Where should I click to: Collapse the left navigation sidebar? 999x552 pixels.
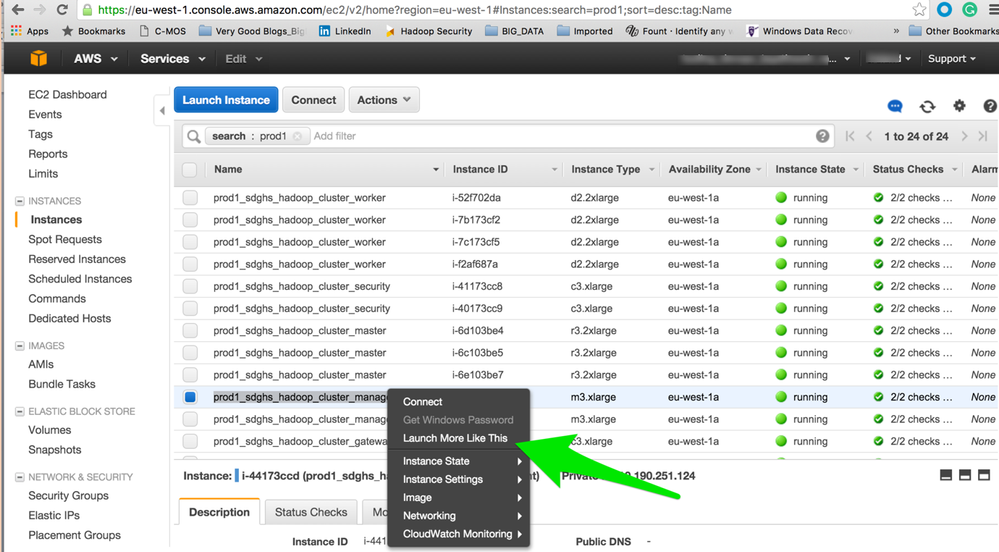162,110
